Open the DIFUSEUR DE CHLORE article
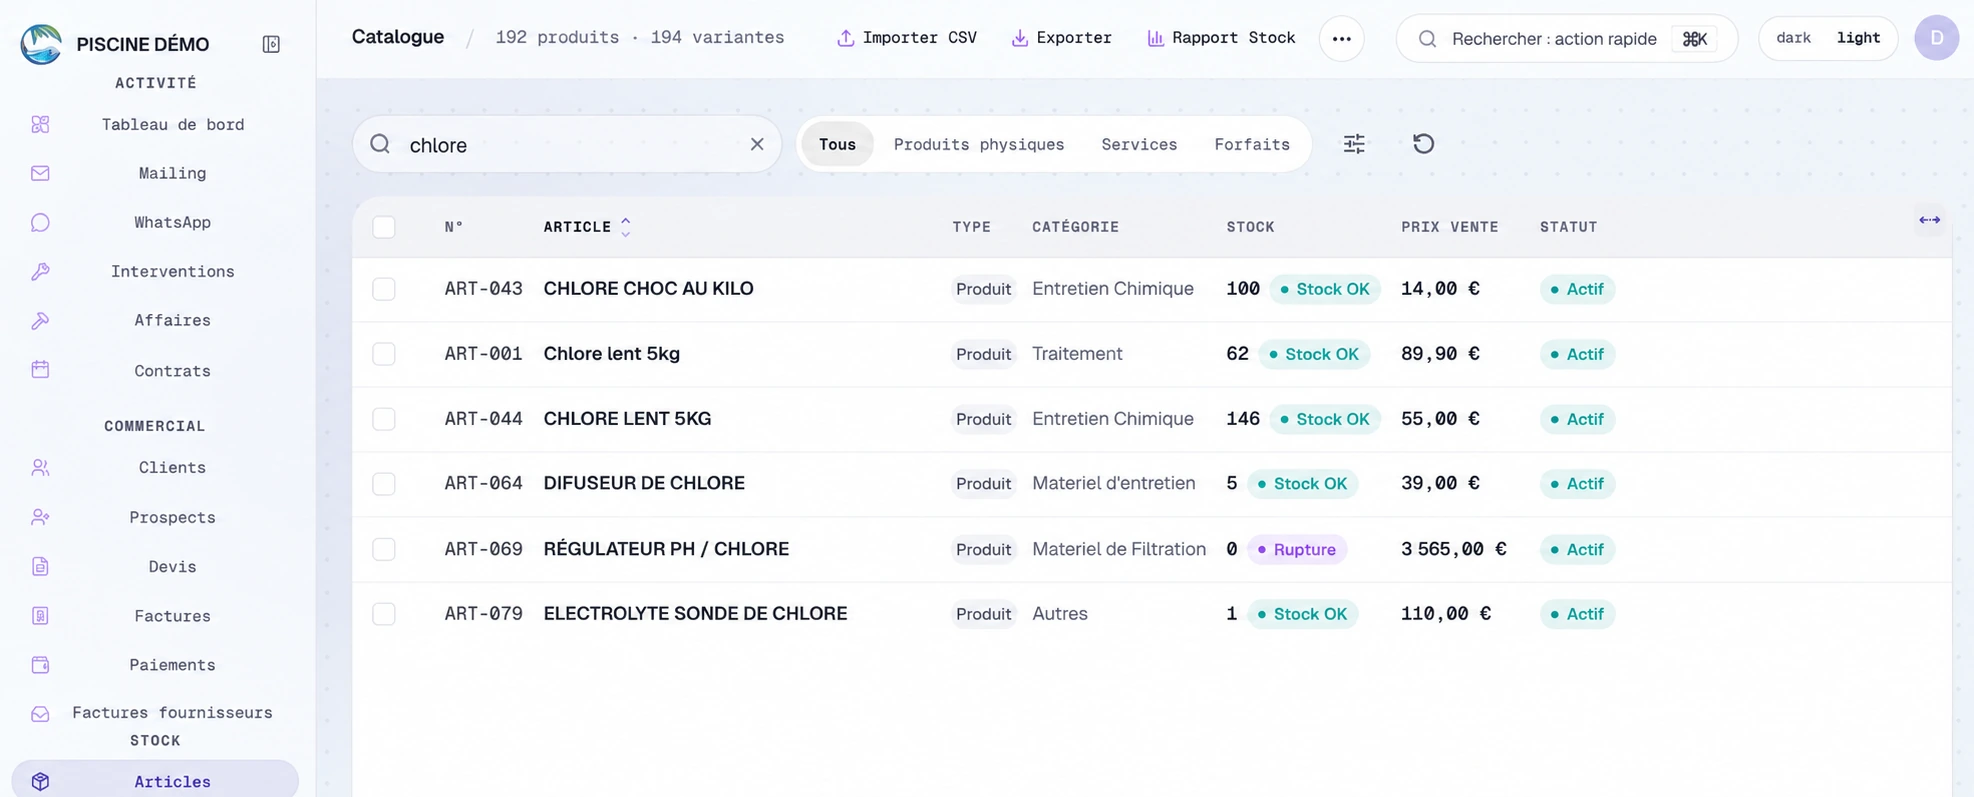Screen dimensions: 1974x797 click(x=644, y=484)
